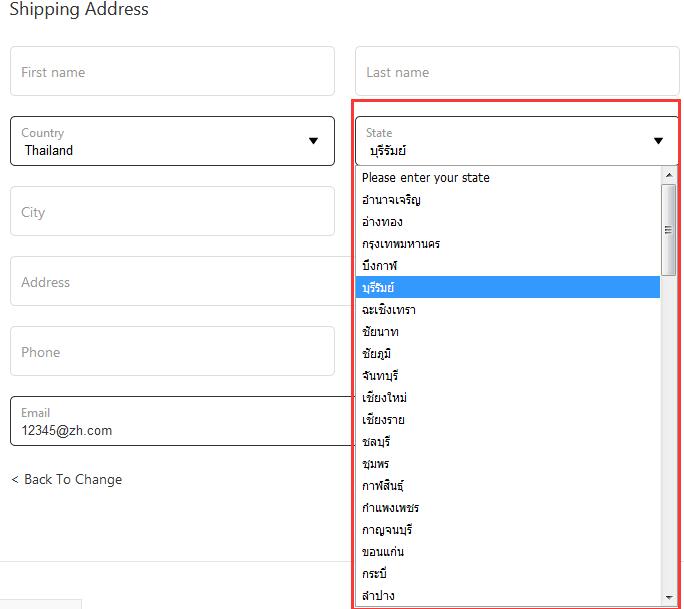Click the state list scrollbar up arrow
This screenshot has height=609, width=684.
point(669,177)
